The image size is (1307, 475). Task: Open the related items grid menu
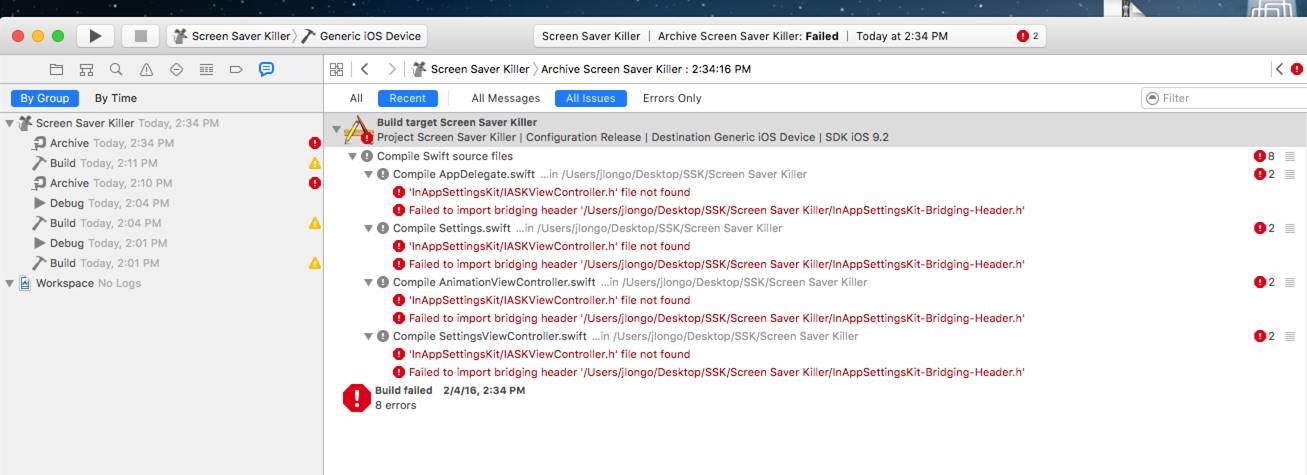(x=337, y=69)
